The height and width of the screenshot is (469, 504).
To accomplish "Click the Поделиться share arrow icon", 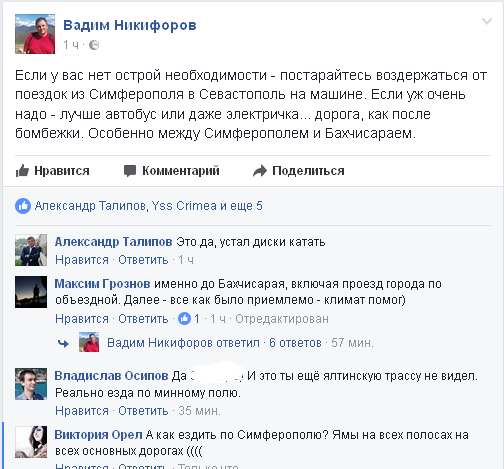I will tap(260, 171).
